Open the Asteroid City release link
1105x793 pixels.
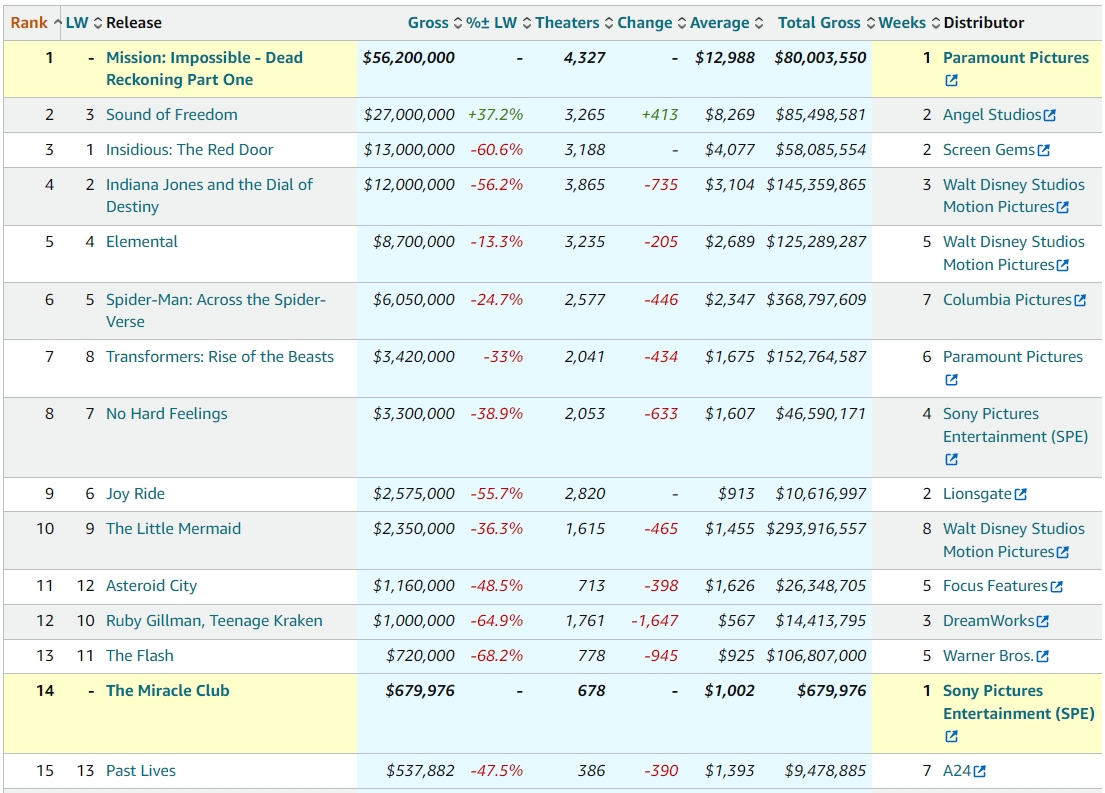tap(152, 586)
